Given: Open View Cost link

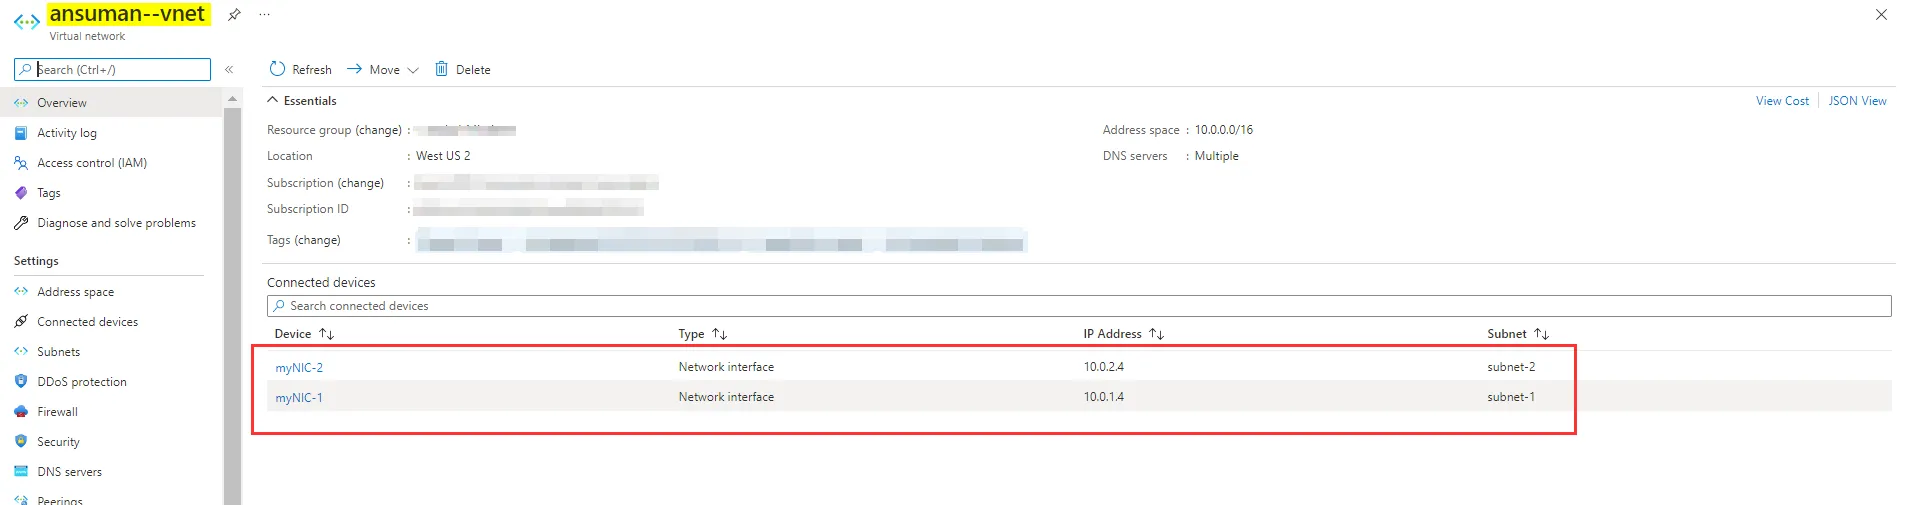Looking at the screenshot, I should (x=1782, y=101).
